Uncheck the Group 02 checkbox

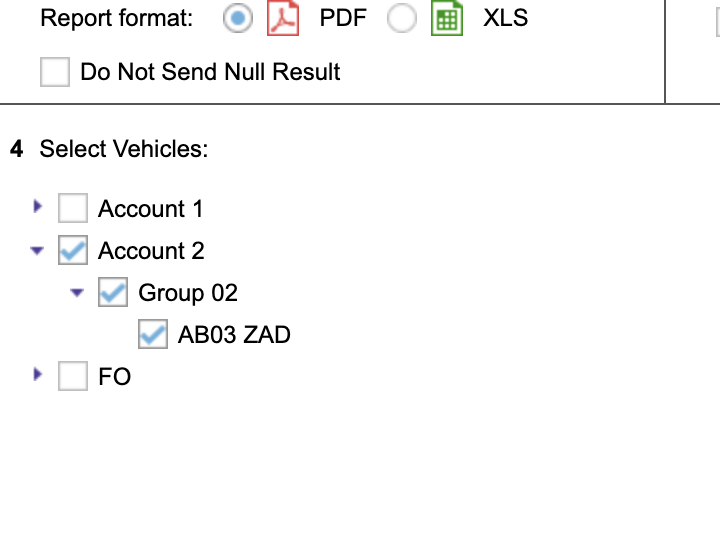pyautogui.click(x=113, y=292)
